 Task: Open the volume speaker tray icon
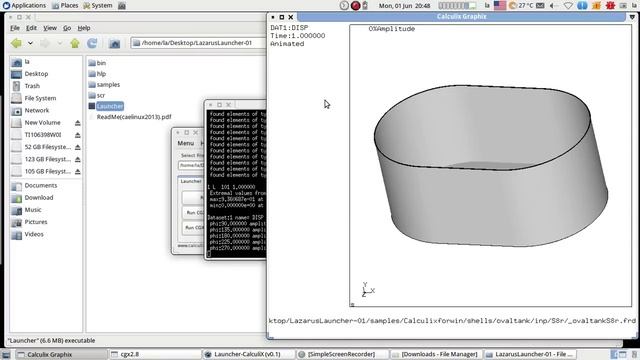[553, 6]
